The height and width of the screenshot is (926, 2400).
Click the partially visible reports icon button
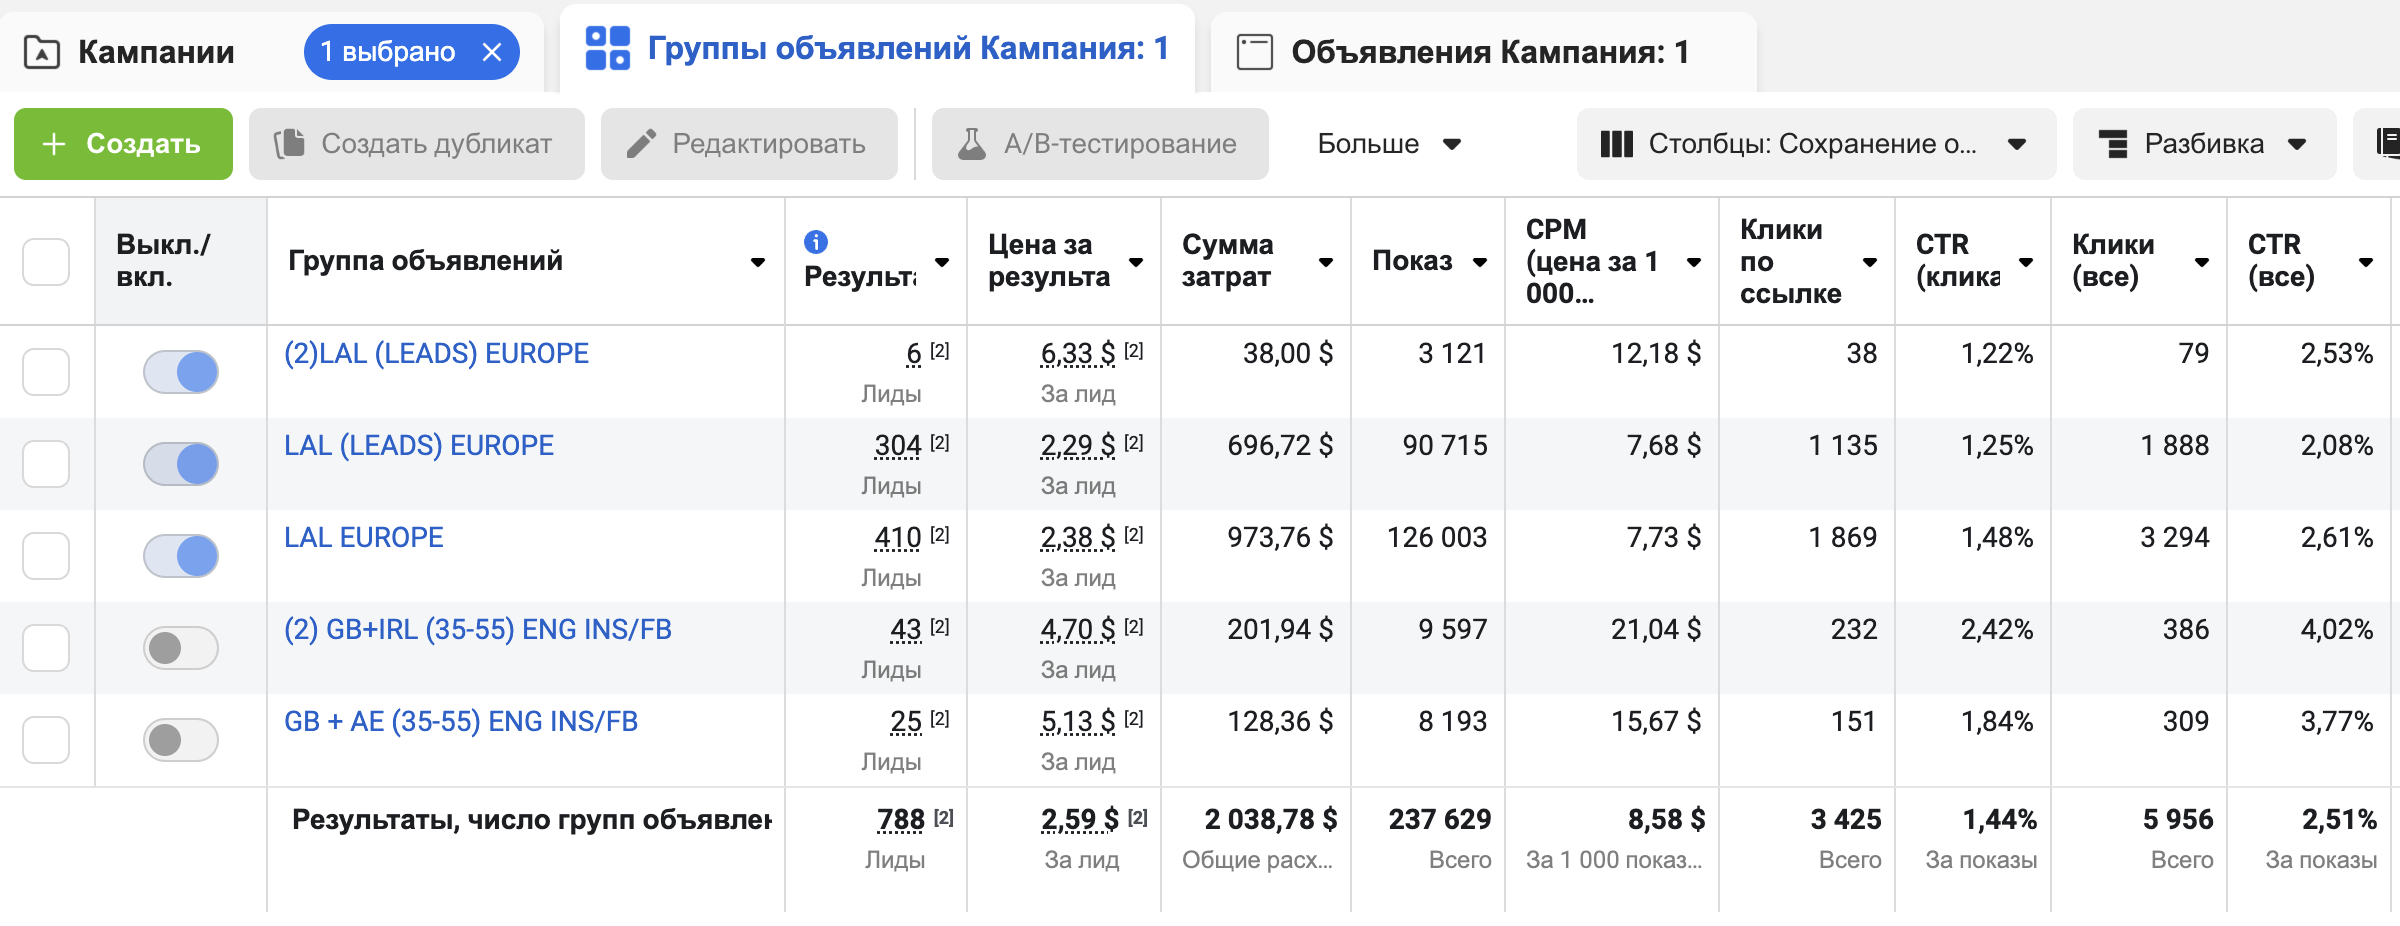tap(2385, 144)
